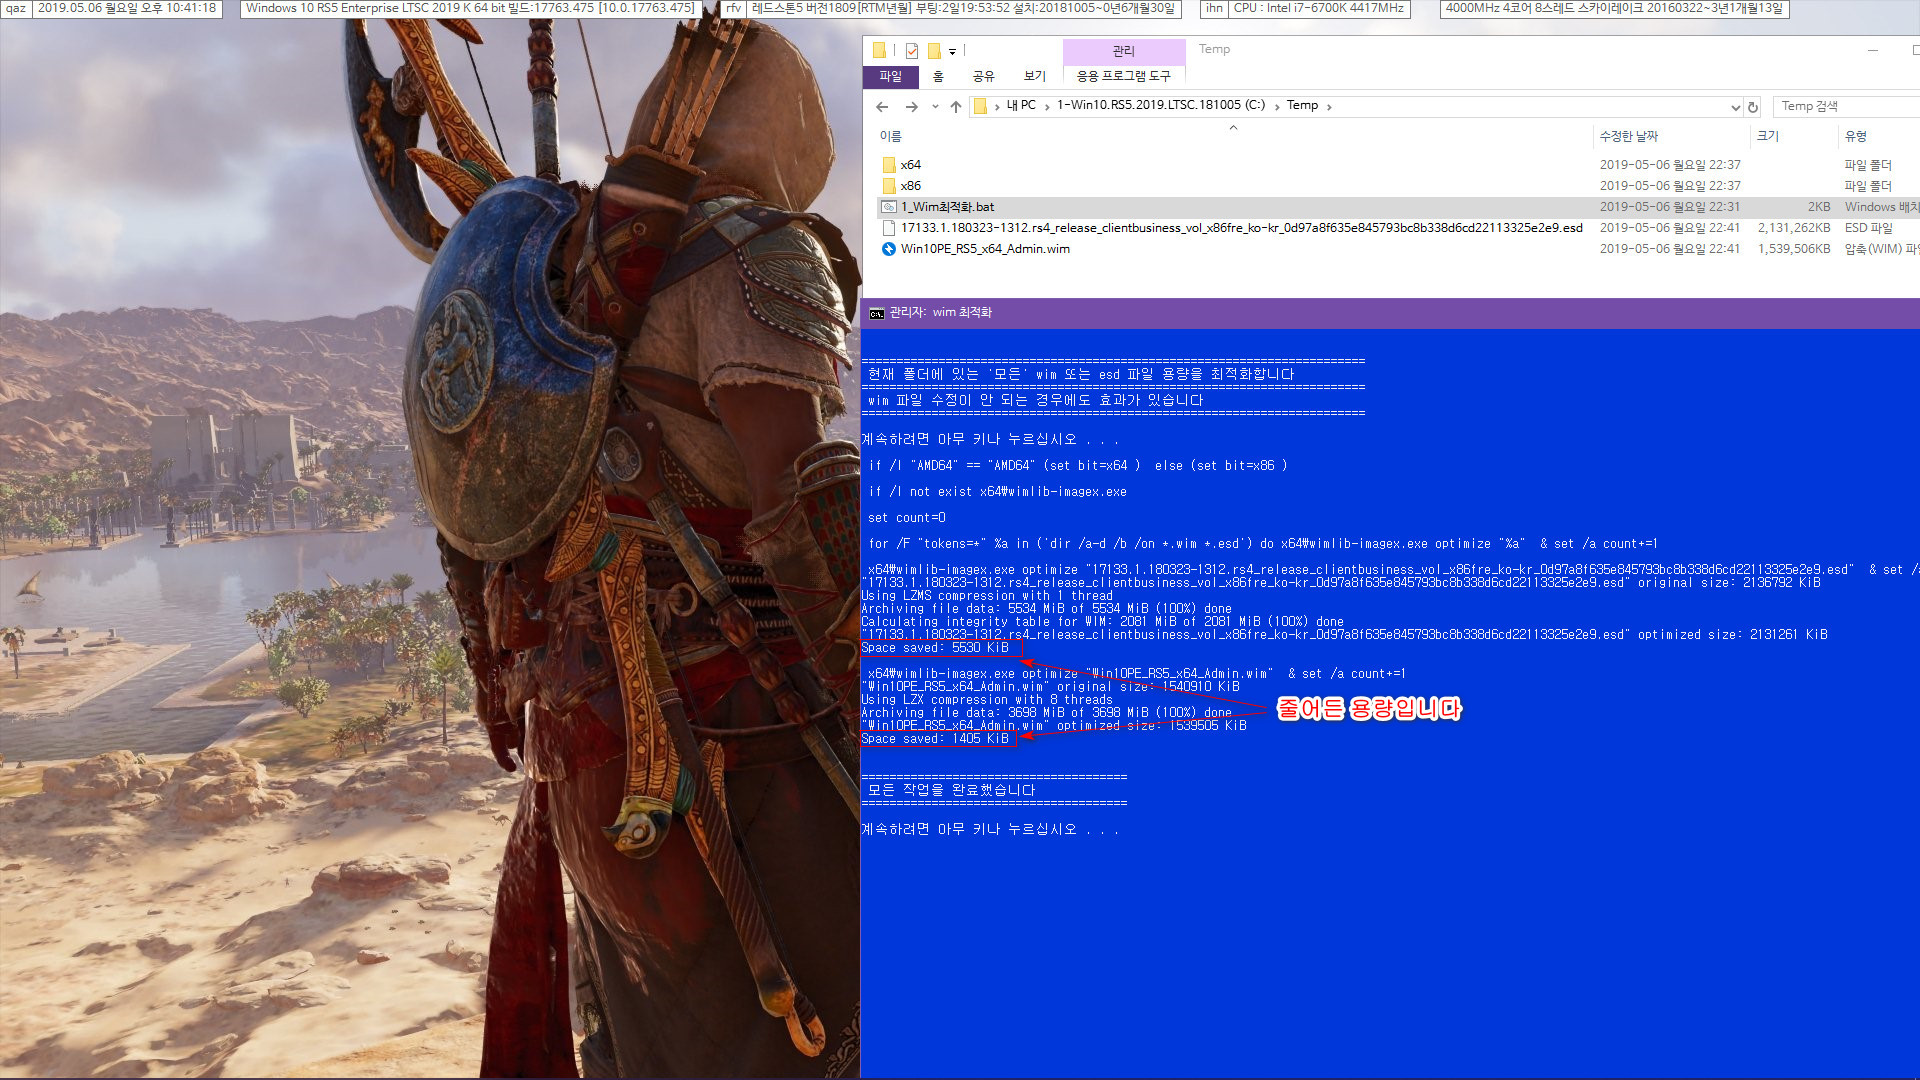
Task: Click the blue WIM file icon
Action: point(889,249)
